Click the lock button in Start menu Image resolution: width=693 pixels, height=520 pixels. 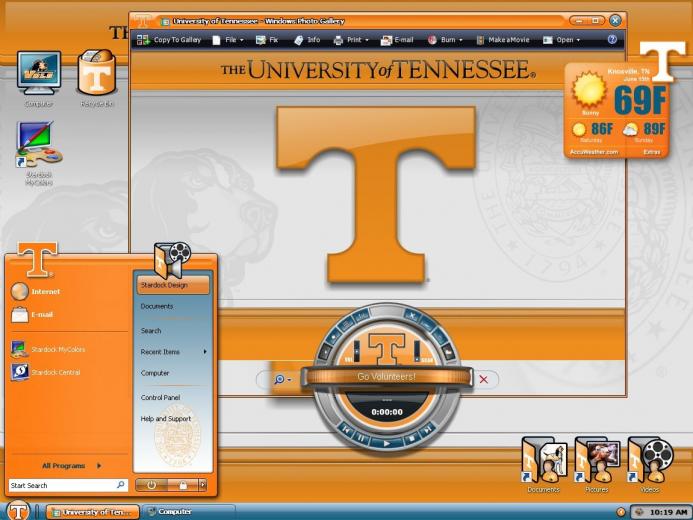click(x=183, y=485)
